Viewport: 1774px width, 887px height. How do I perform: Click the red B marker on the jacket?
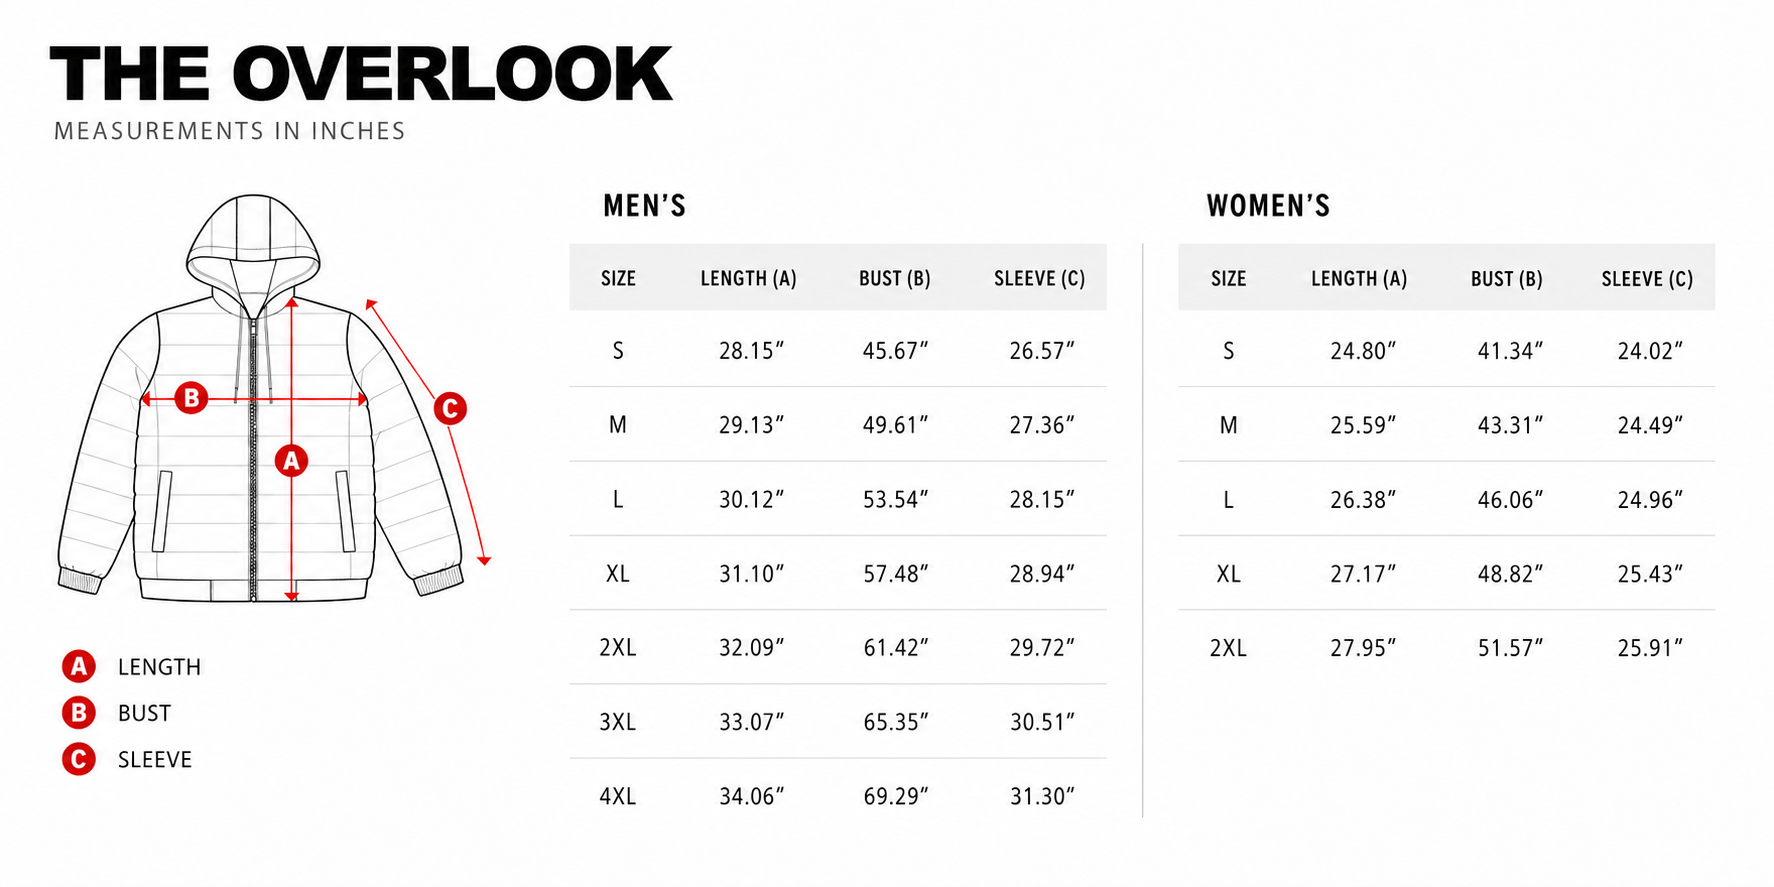coord(191,398)
